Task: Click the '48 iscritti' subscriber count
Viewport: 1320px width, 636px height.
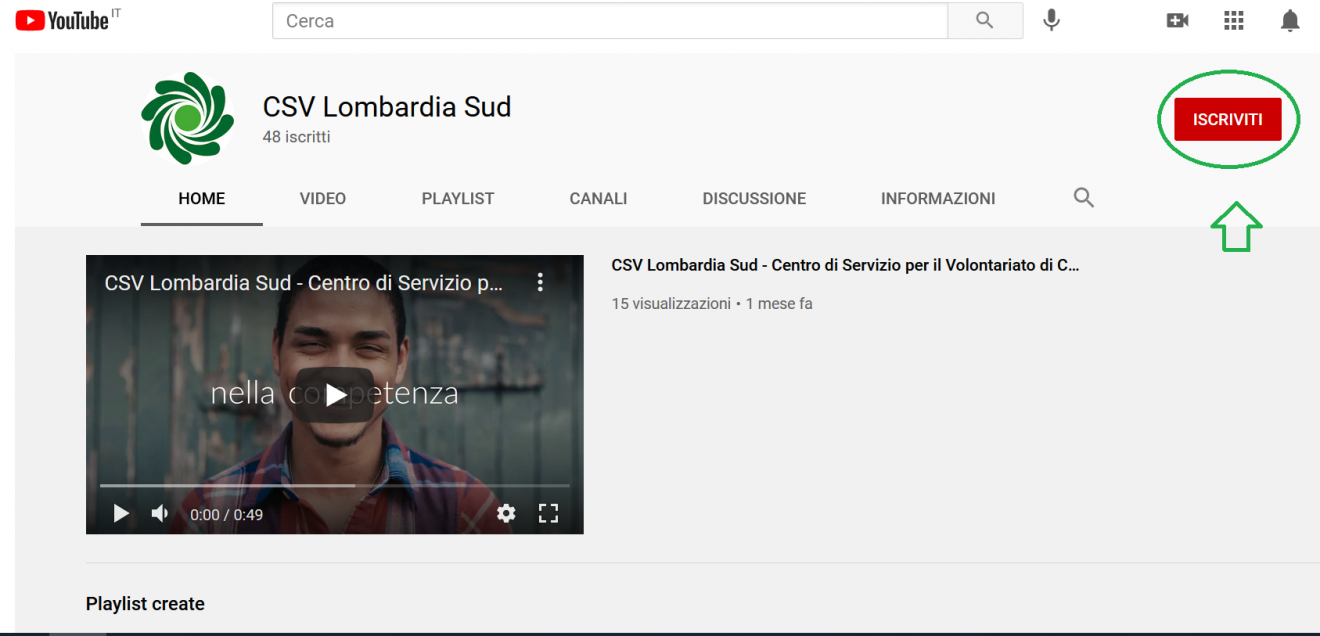Action: 296,137
